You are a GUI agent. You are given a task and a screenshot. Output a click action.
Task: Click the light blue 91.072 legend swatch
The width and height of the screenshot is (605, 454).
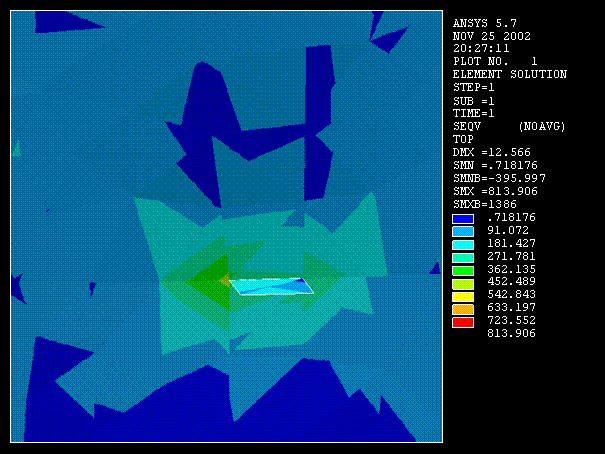463,231
